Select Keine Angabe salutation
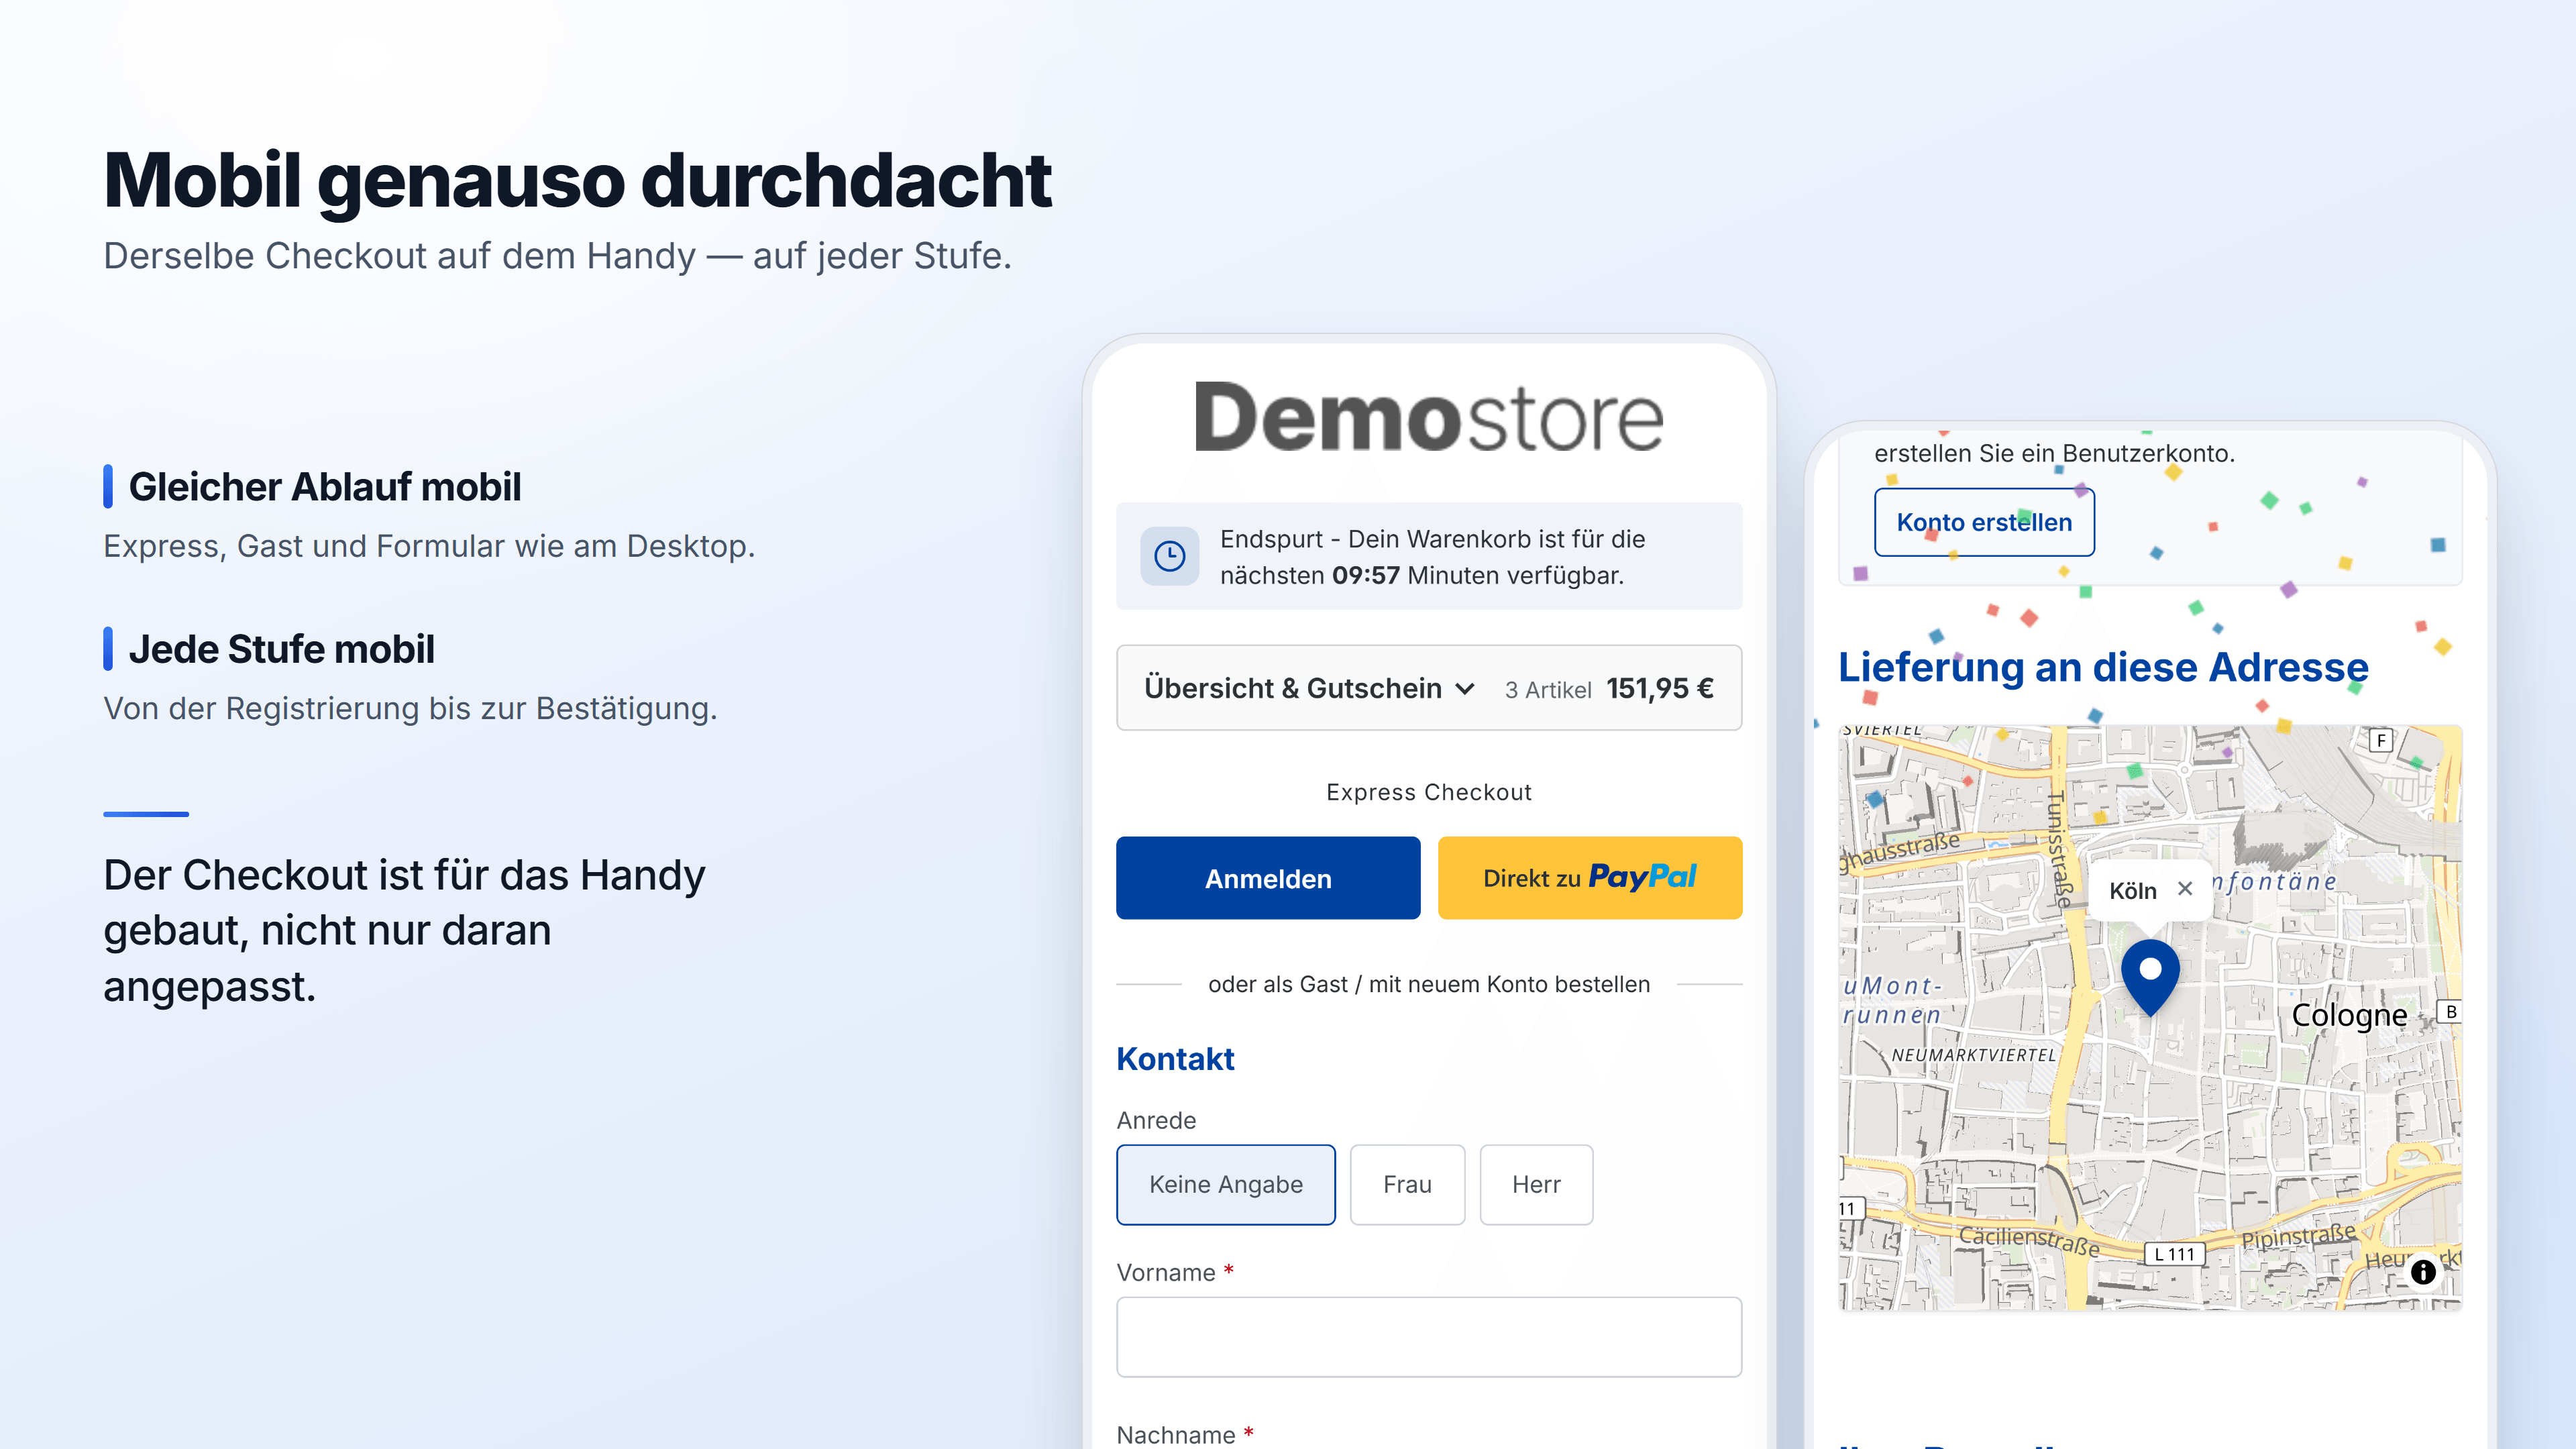The image size is (2576, 1449). 1226,1184
